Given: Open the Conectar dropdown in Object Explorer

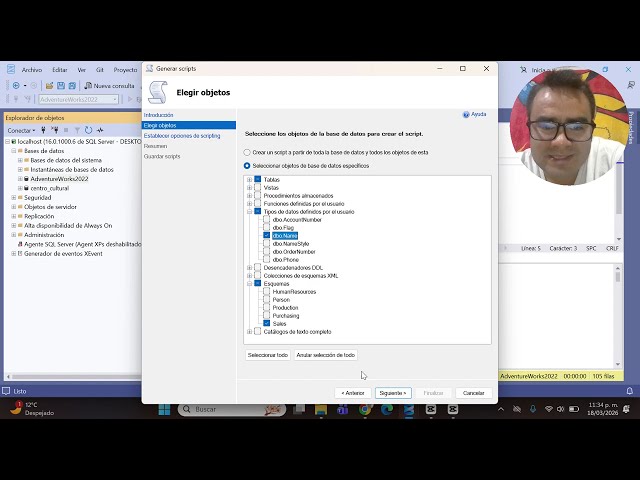Looking at the screenshot, I should coord(21,130).
